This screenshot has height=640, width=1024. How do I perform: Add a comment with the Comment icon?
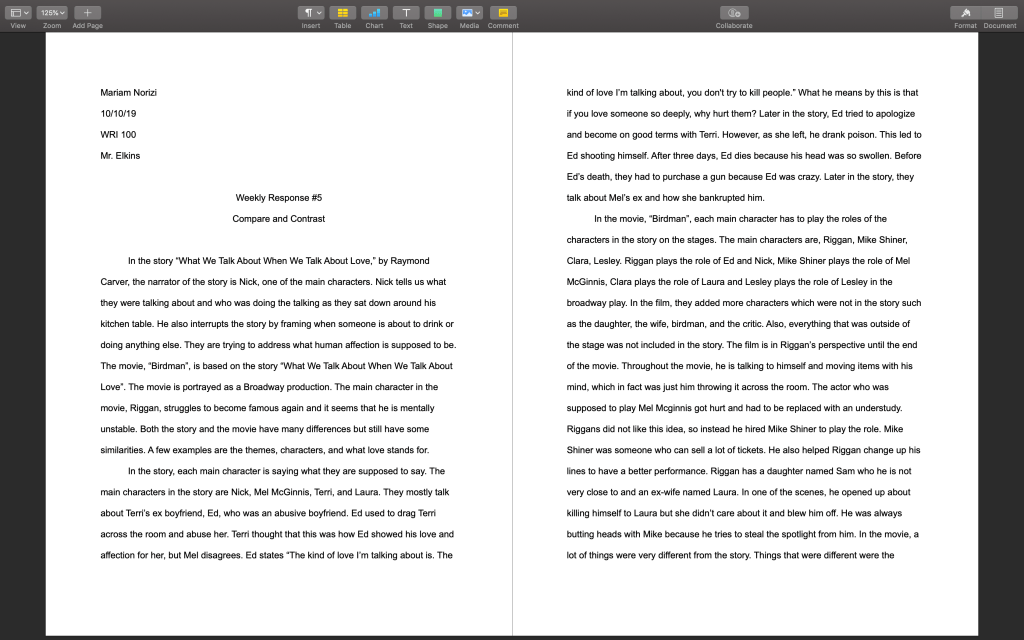click(x=503, y=13)
